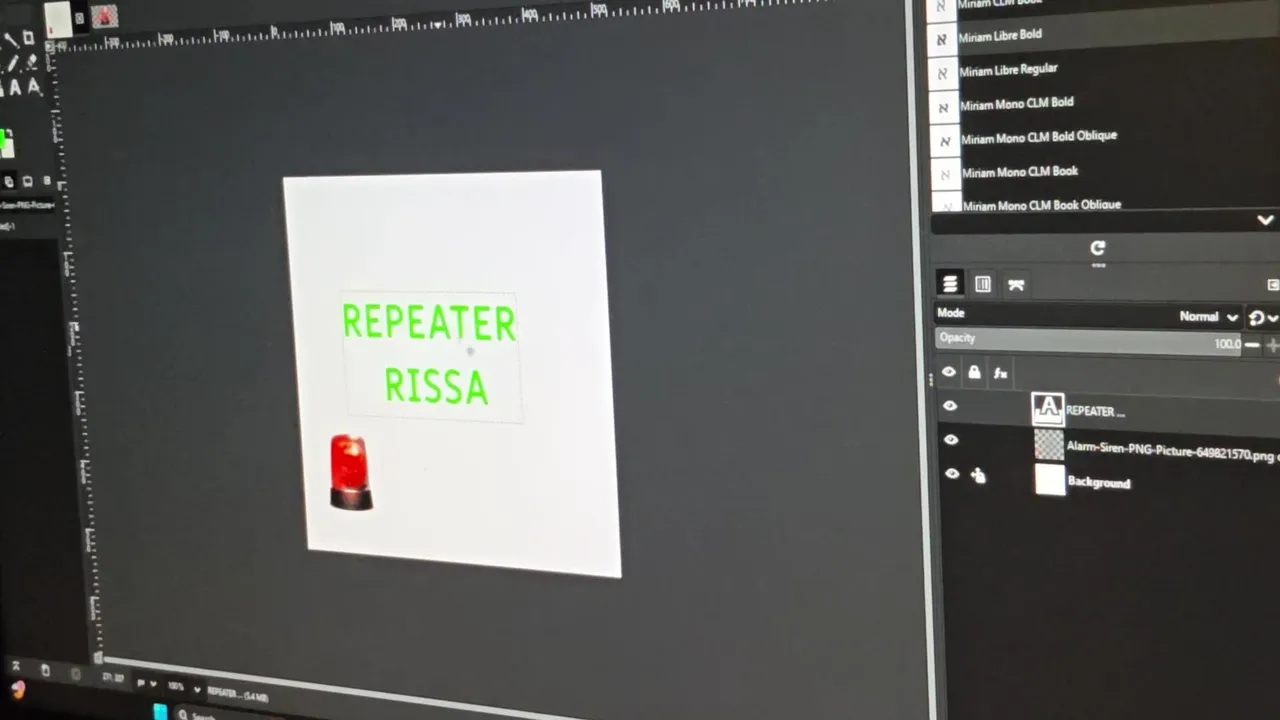Choose the Miriam Libre Regular font
1280x720 pixels.
pyautogui.click(x=1008, y=70)
